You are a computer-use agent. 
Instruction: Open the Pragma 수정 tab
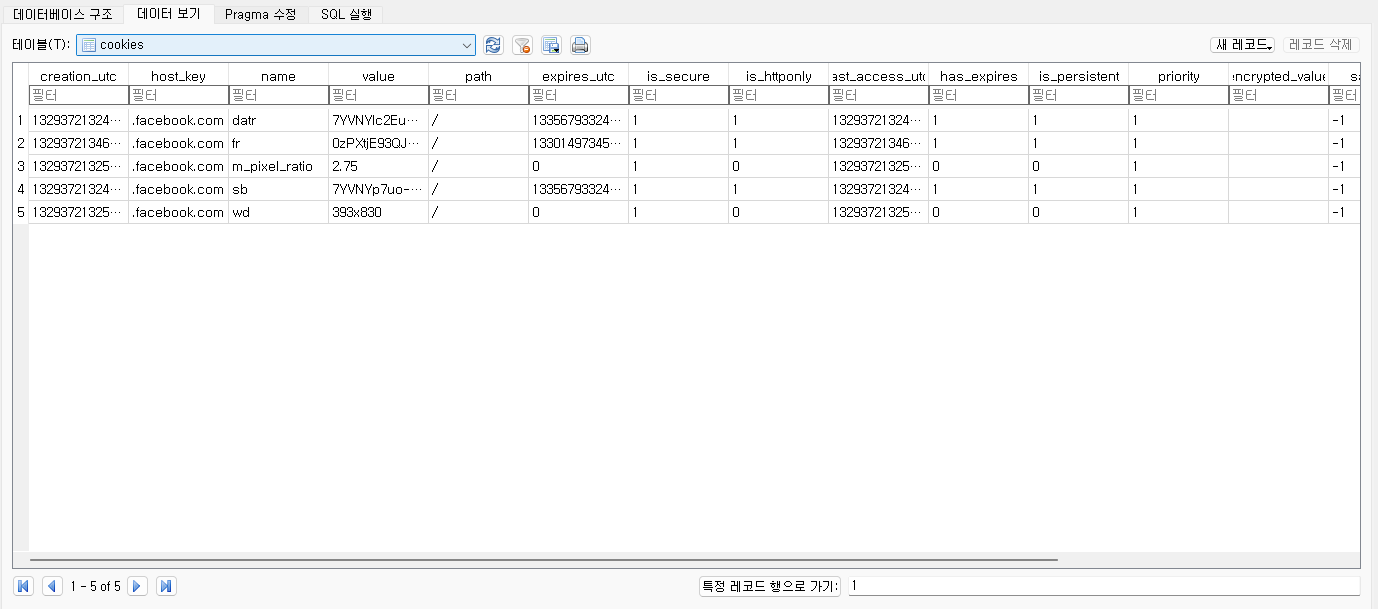coord(260,14)
